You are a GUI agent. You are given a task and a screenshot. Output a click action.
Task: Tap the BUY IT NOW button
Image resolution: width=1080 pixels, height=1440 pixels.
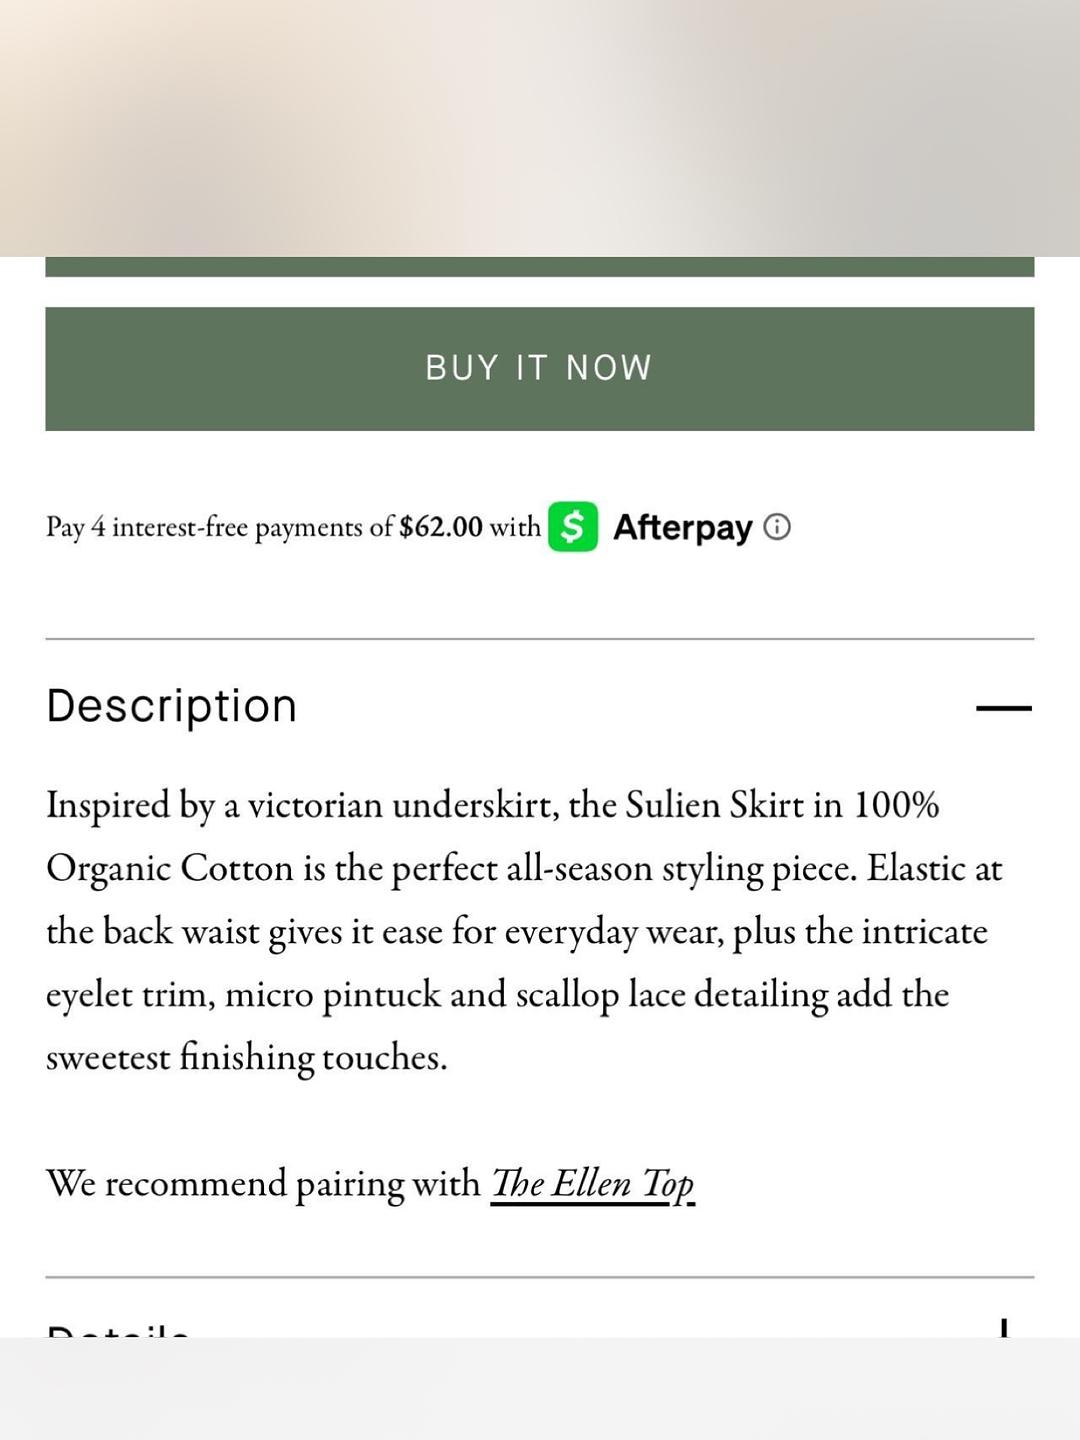(x=540, y=369)
